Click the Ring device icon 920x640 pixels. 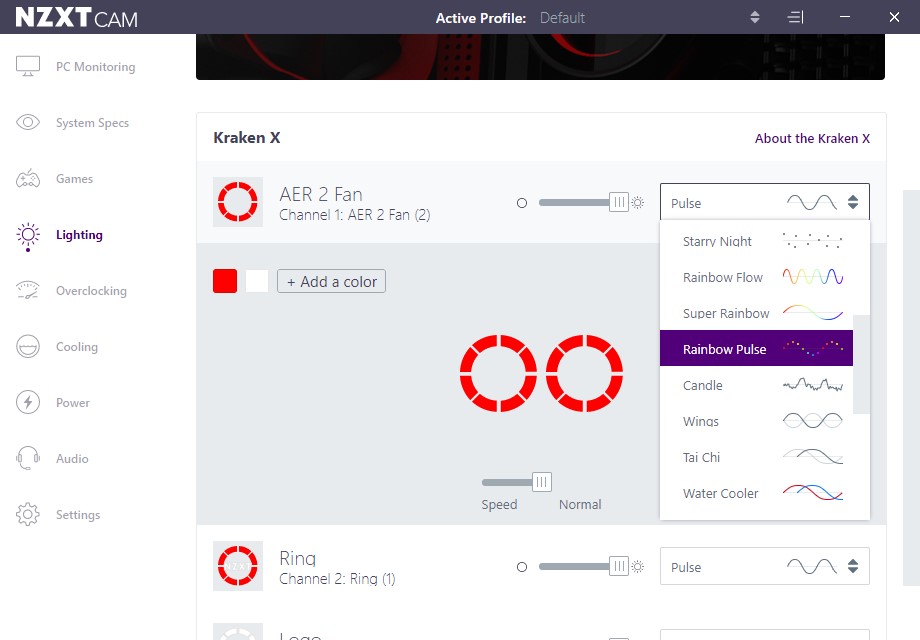click(238, 566)
